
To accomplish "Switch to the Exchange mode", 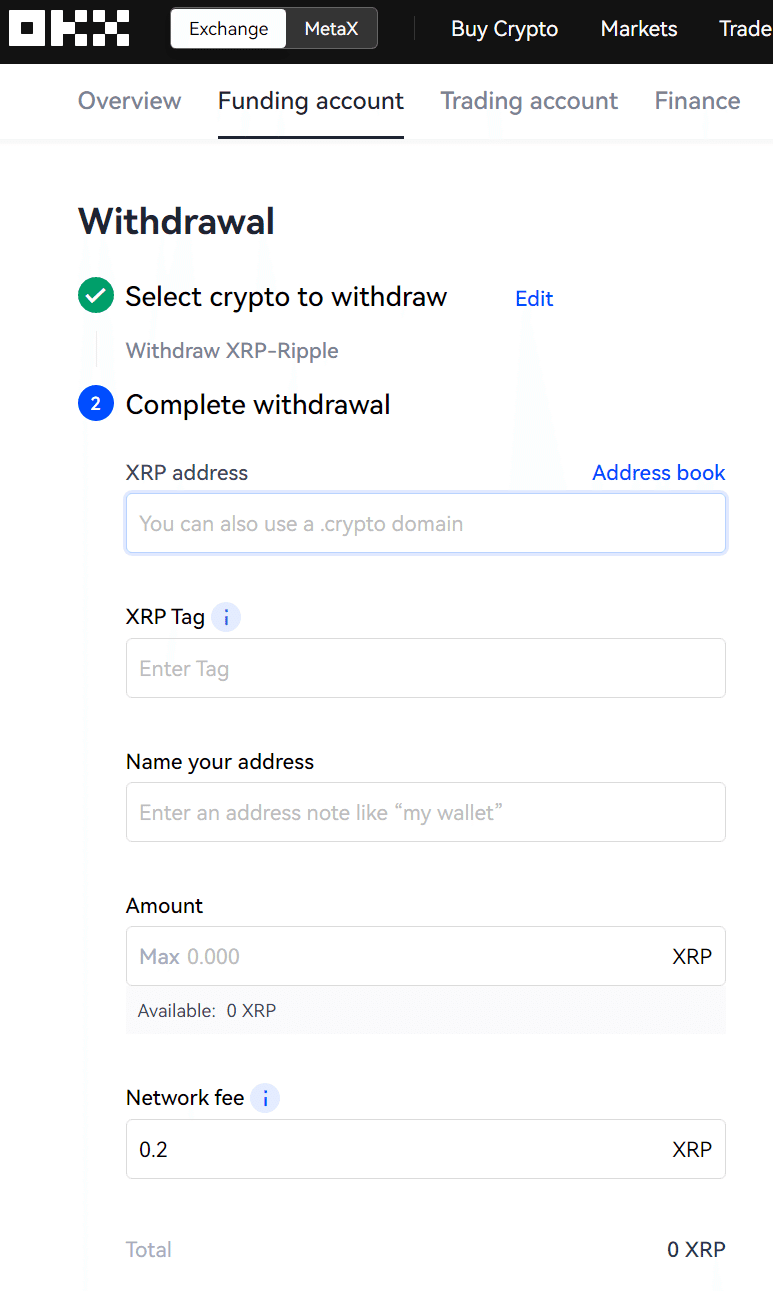I will coord(227,29).
